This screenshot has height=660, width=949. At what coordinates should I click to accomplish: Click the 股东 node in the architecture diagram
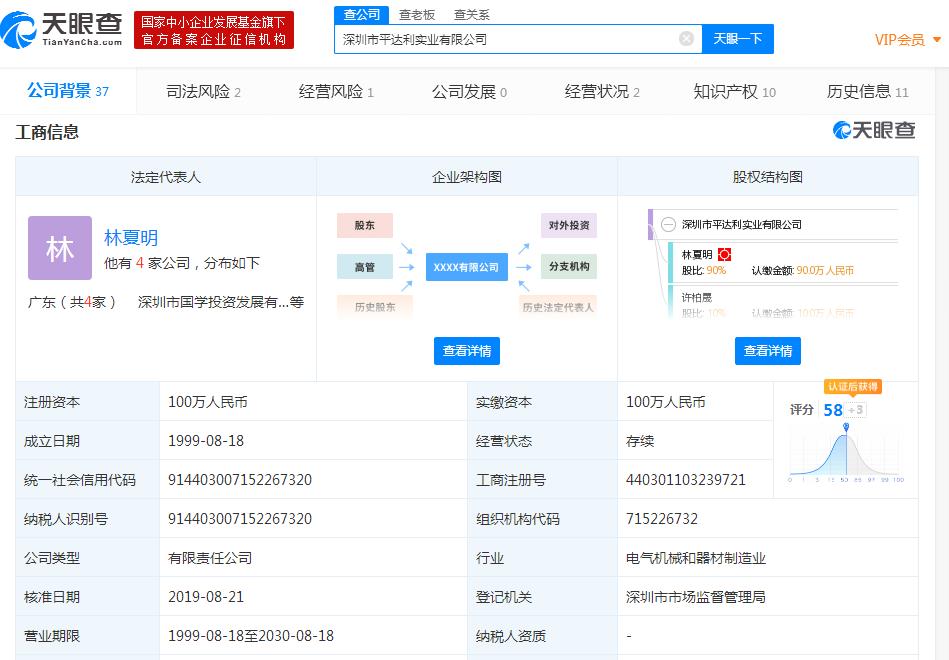pos(364,225)
